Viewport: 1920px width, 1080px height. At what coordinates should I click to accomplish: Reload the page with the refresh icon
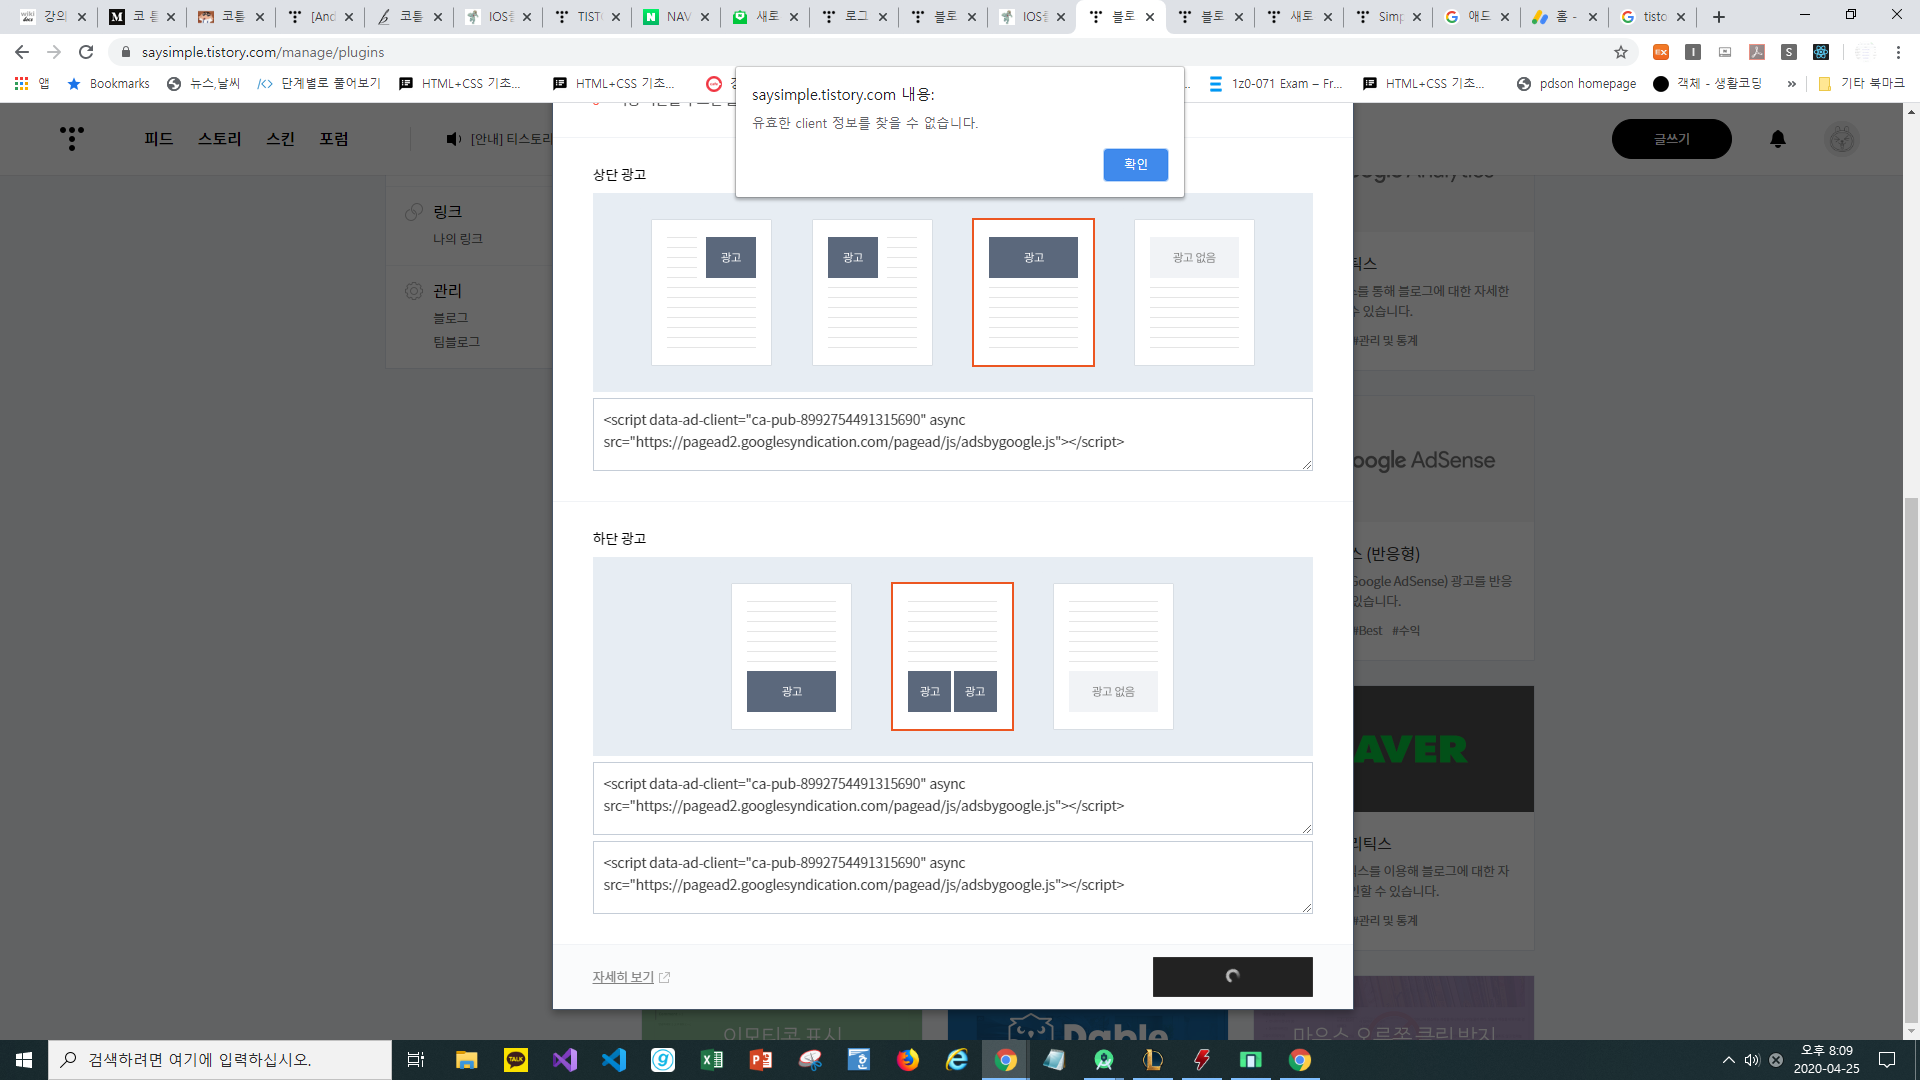[x=86, y=52]
